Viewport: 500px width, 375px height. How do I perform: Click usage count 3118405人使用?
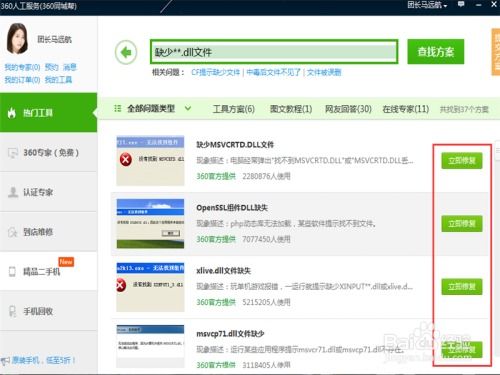(x=266, y=365)
